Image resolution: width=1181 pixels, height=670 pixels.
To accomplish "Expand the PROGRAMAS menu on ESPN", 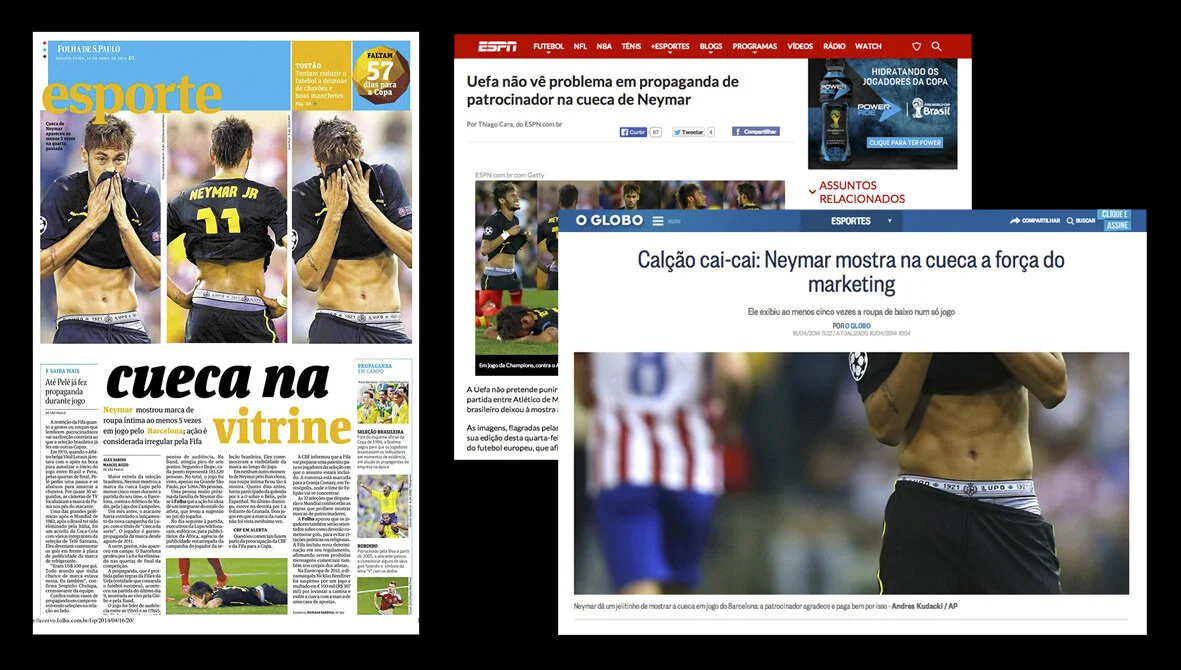I will 755,47.
